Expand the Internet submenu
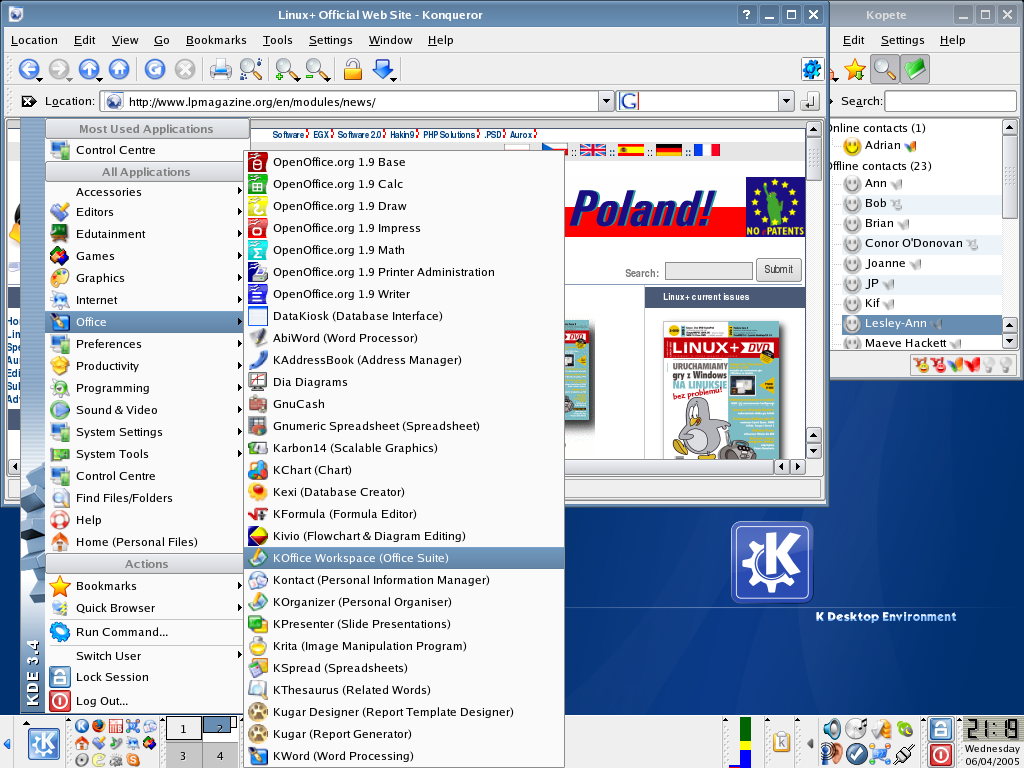1024x768 pixels. [146, 300]
